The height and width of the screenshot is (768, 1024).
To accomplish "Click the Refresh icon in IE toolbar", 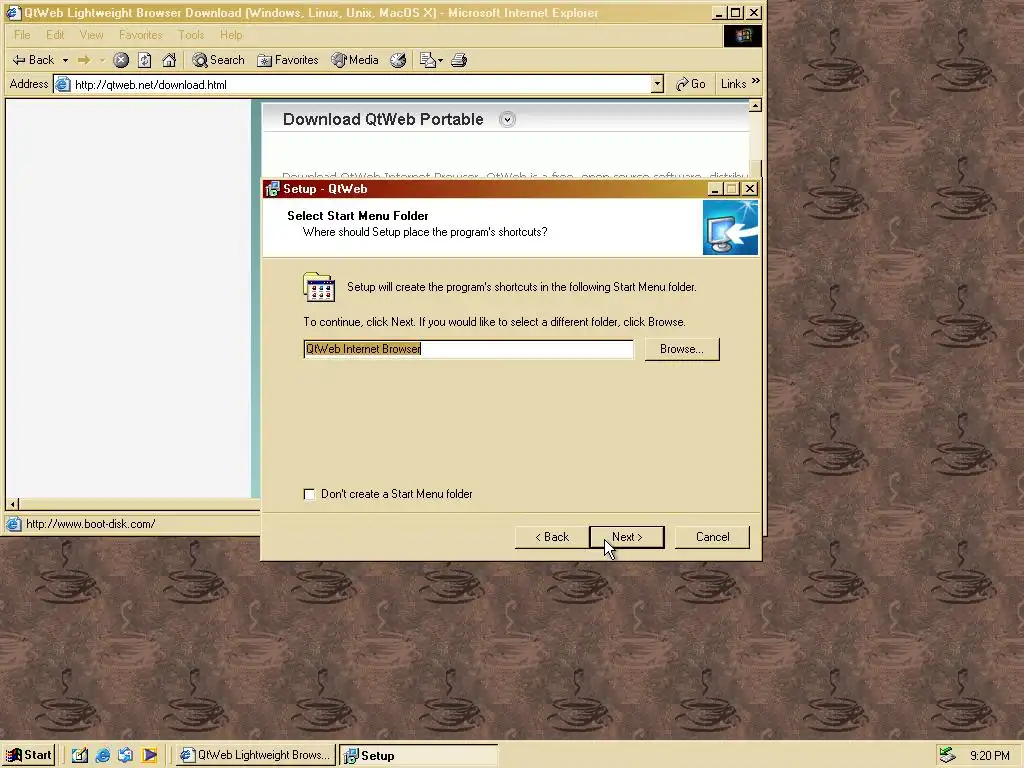I will pos(144,60).
